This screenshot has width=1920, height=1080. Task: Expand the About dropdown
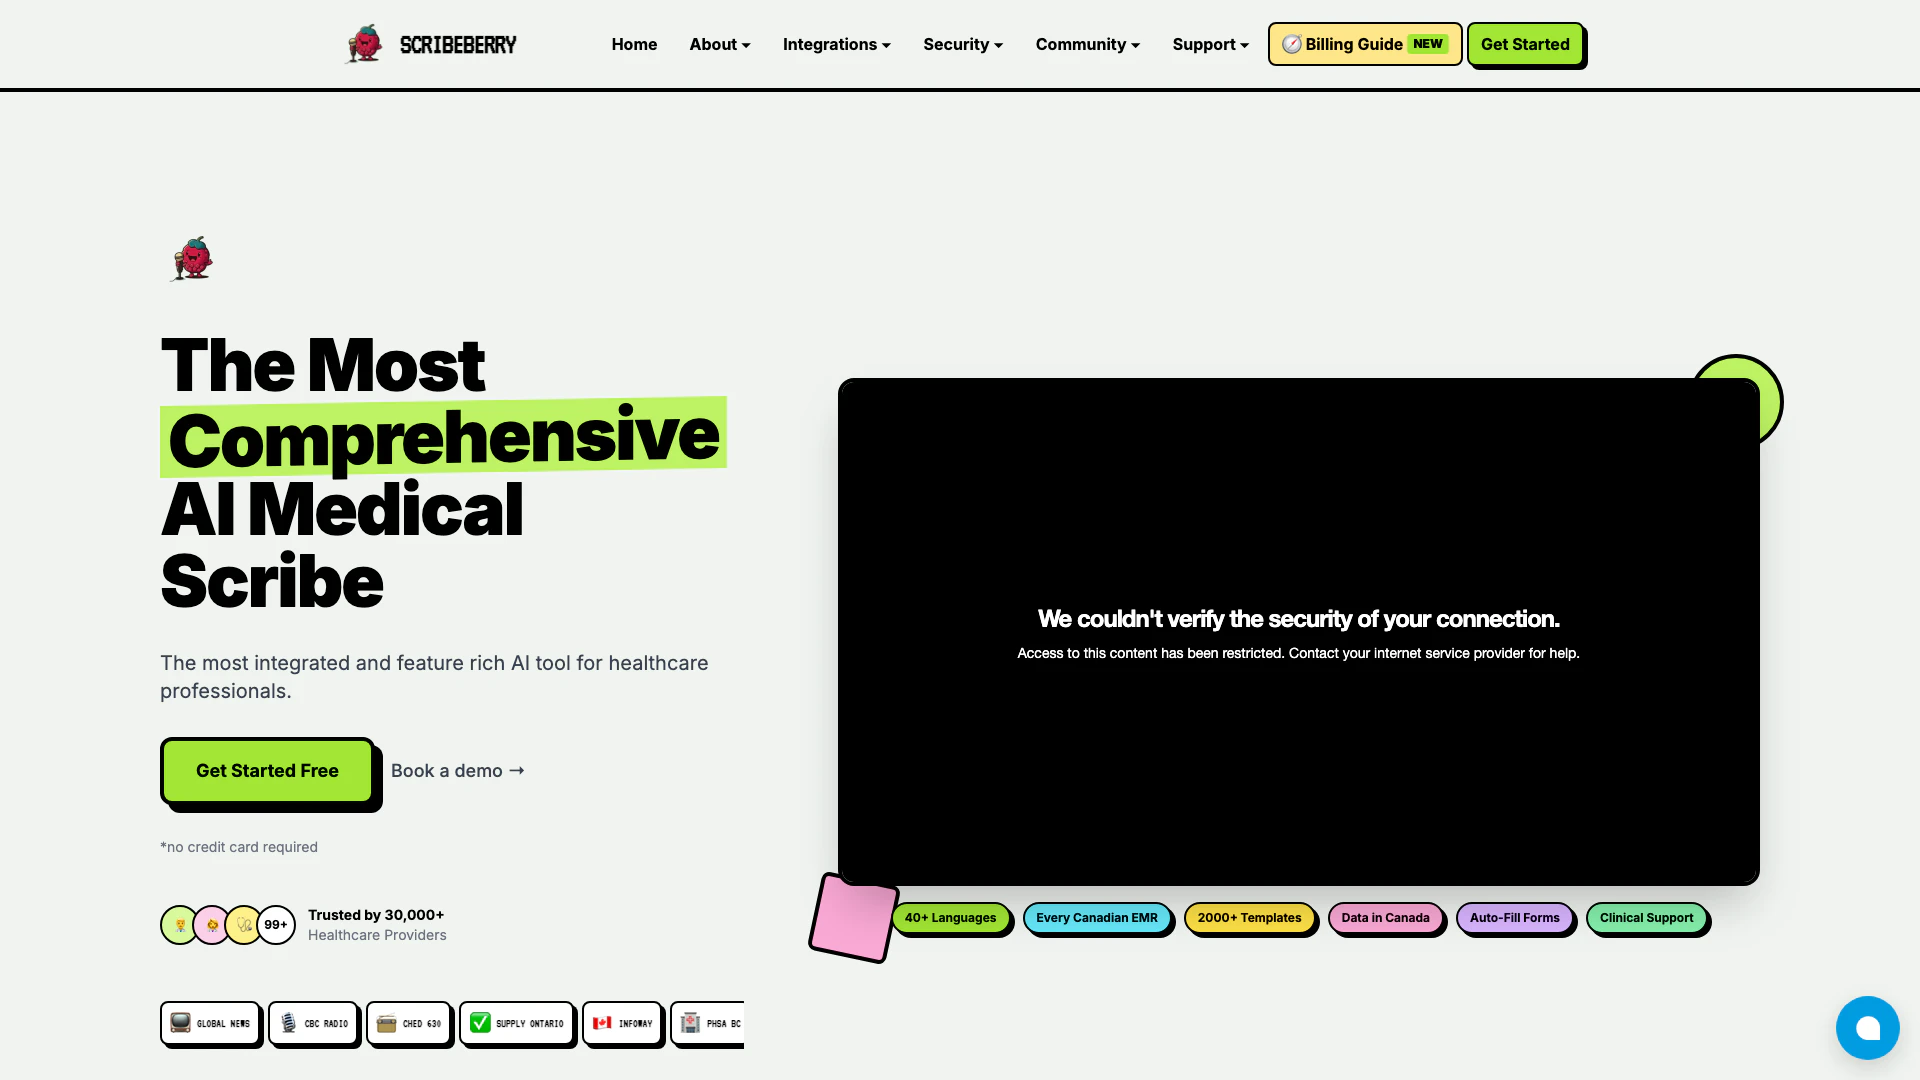coord(719,44)
